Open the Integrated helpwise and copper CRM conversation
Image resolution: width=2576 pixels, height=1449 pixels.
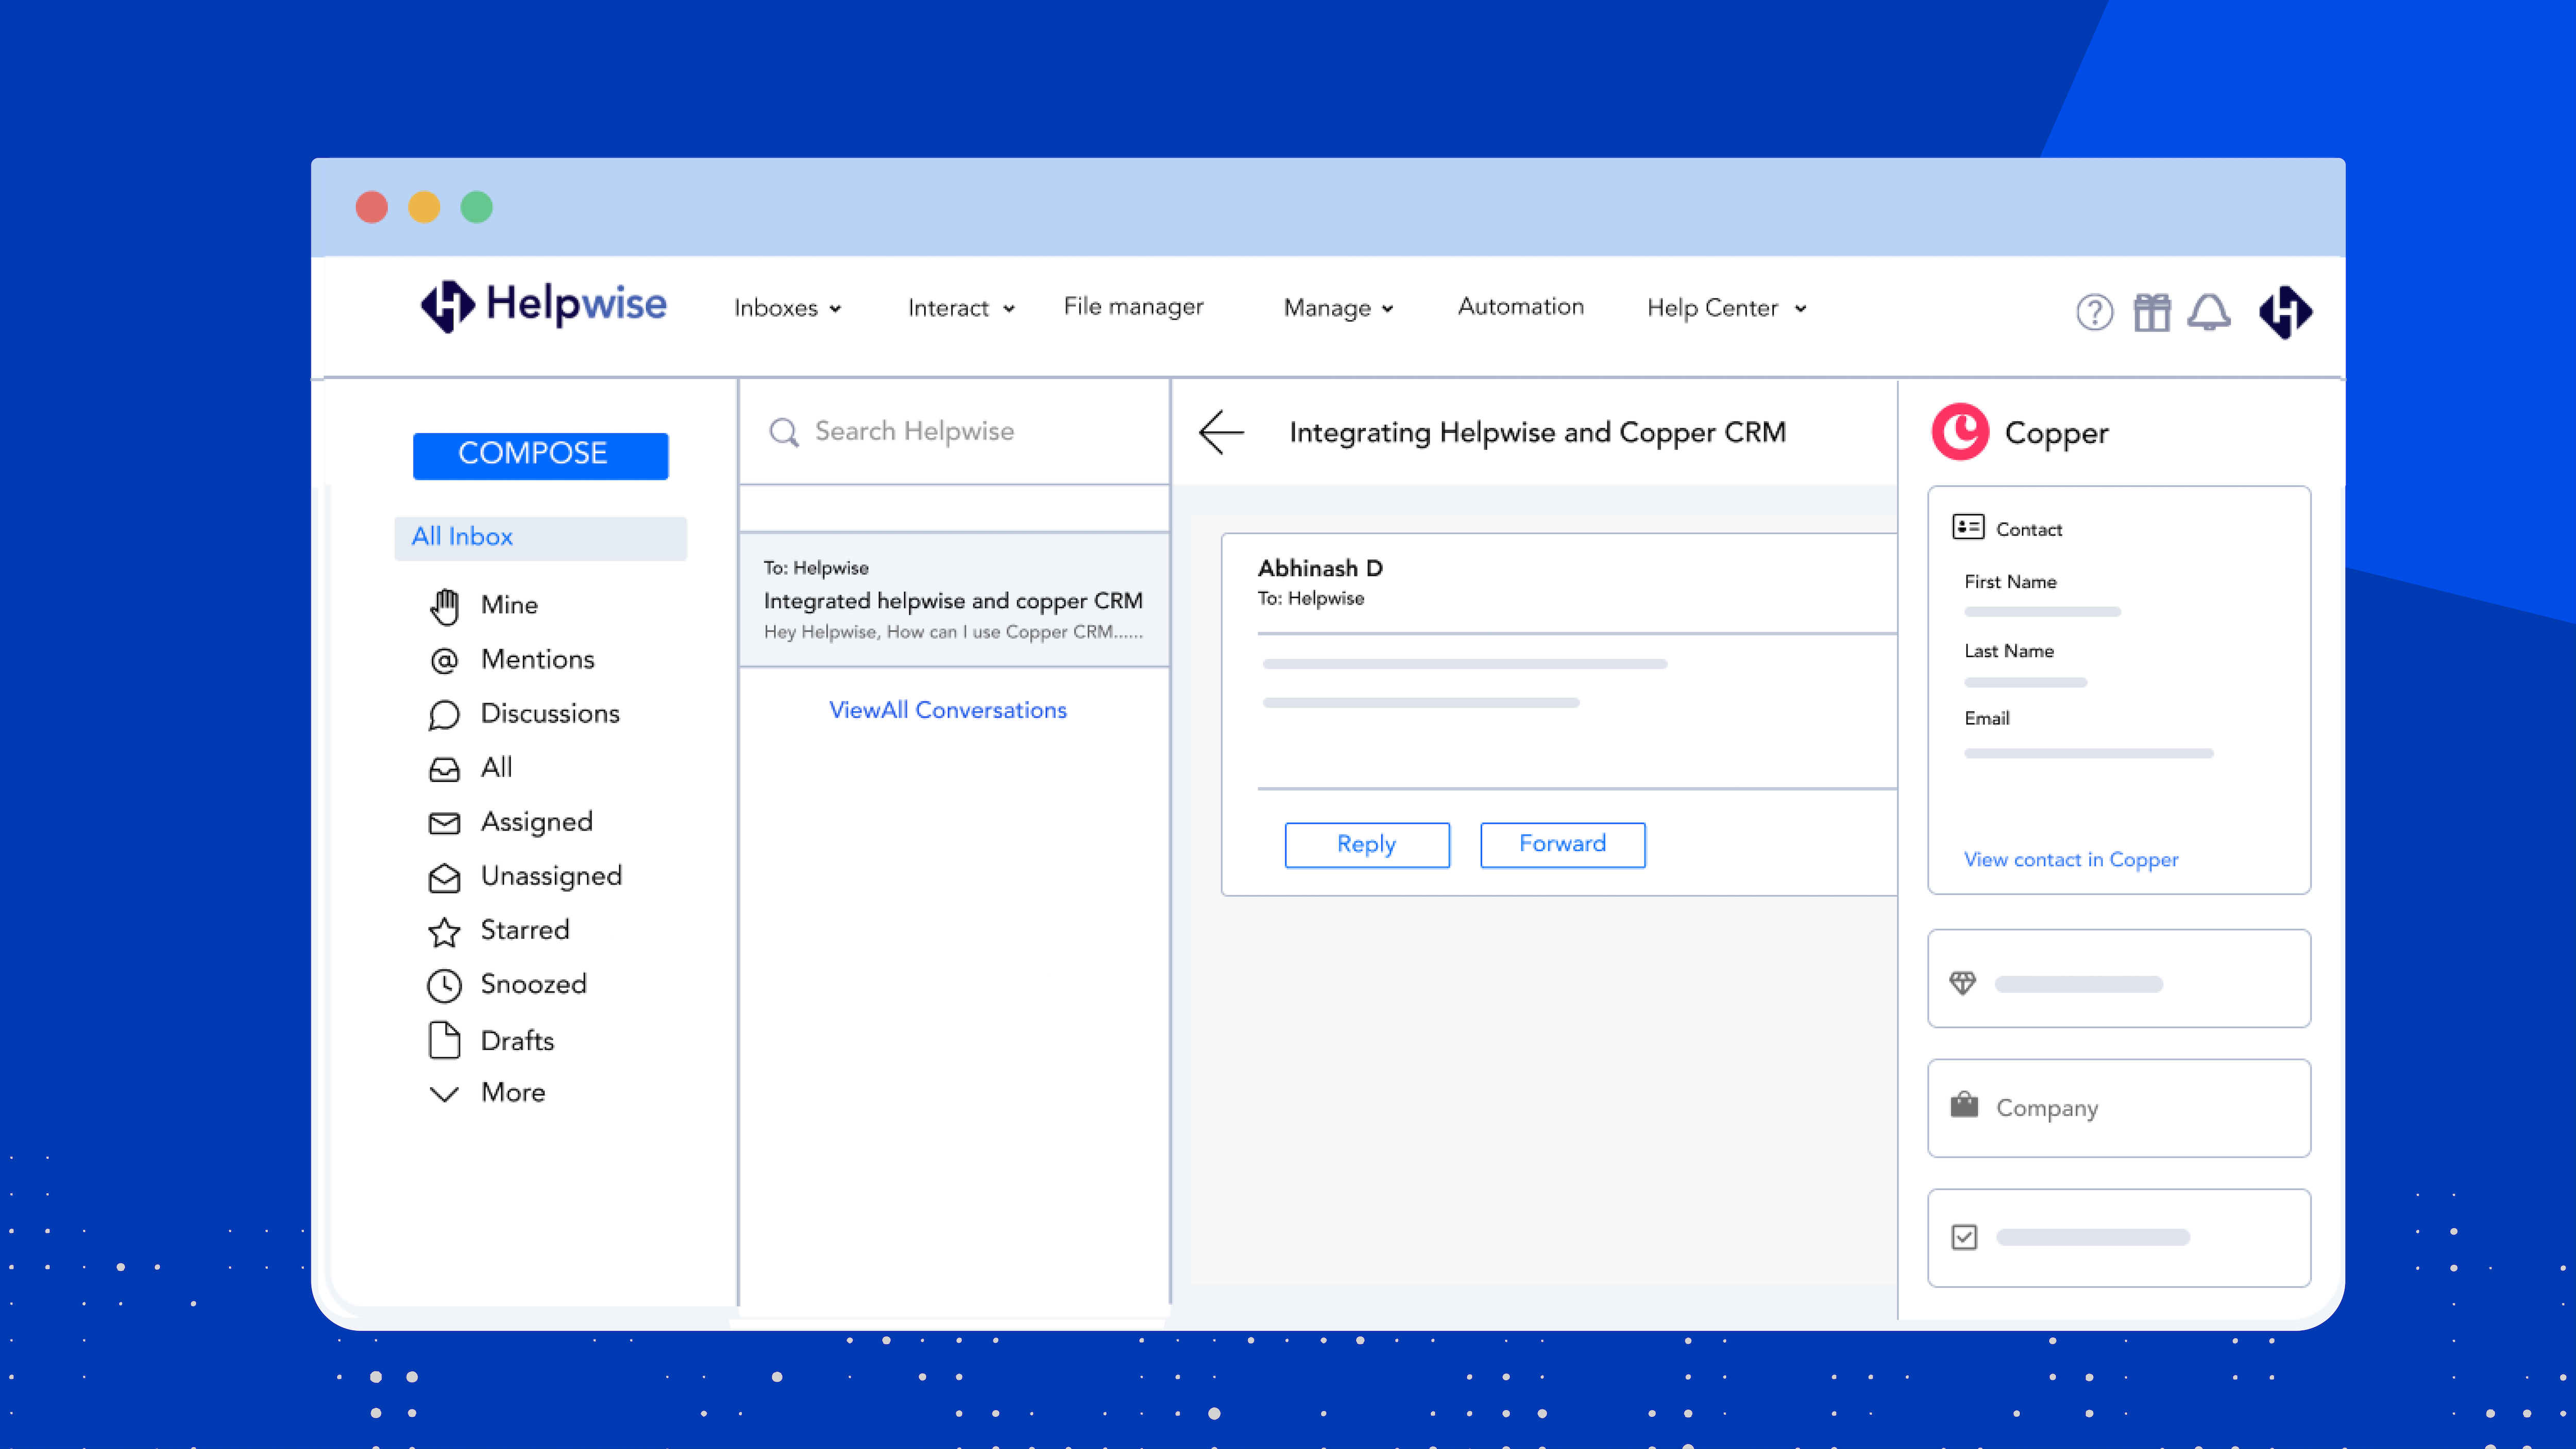coord(955,600)
